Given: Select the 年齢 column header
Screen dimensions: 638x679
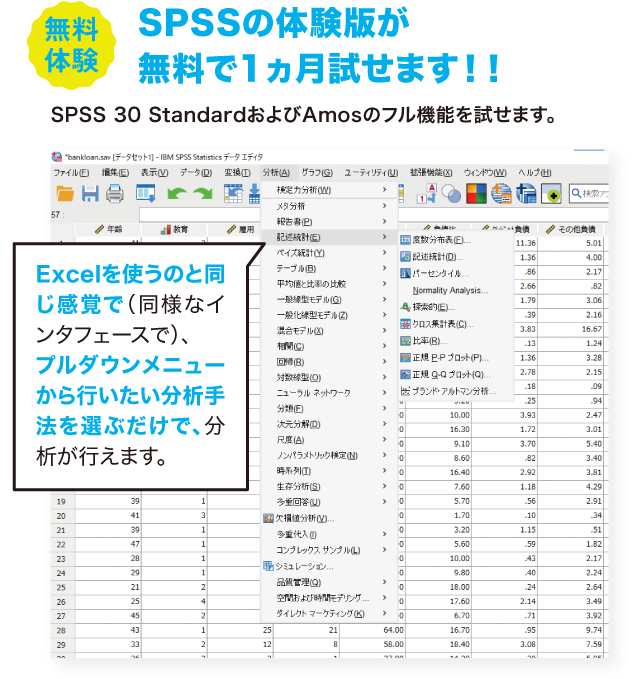Looking at the screenshot, I should [x=108, y=230].
